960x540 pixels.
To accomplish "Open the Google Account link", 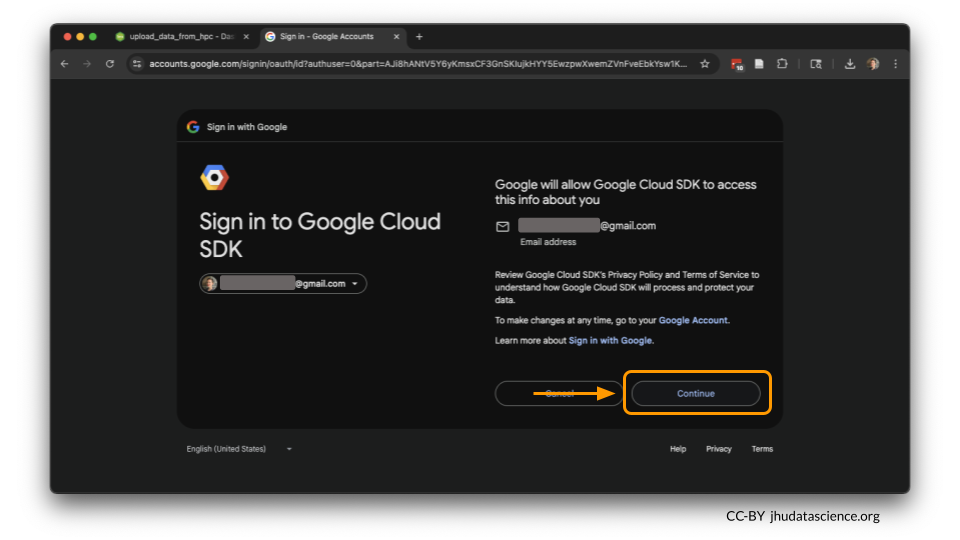I will coord(693,320).
